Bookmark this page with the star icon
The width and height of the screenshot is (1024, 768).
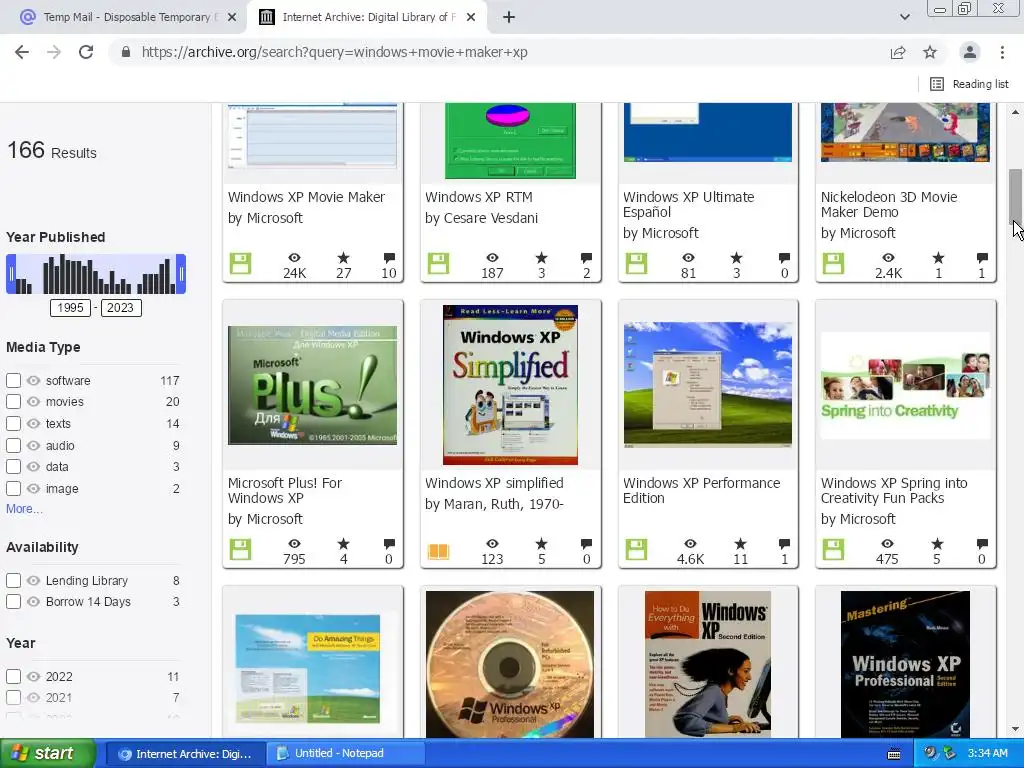[x=930, y=52]
